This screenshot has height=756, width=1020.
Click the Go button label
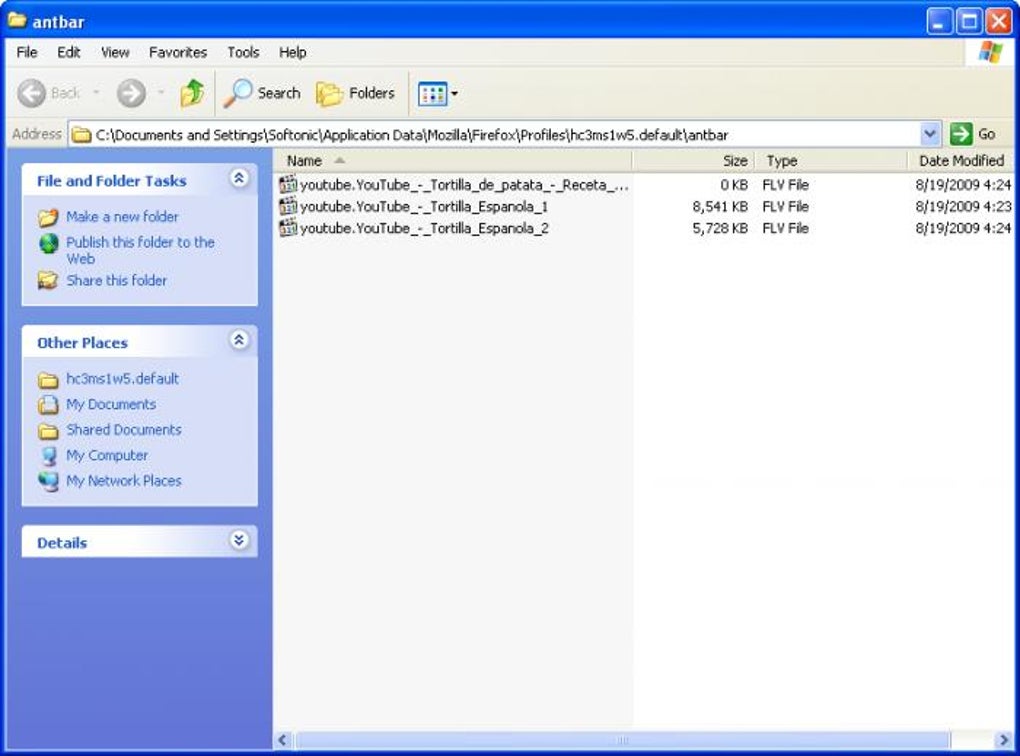986,134
